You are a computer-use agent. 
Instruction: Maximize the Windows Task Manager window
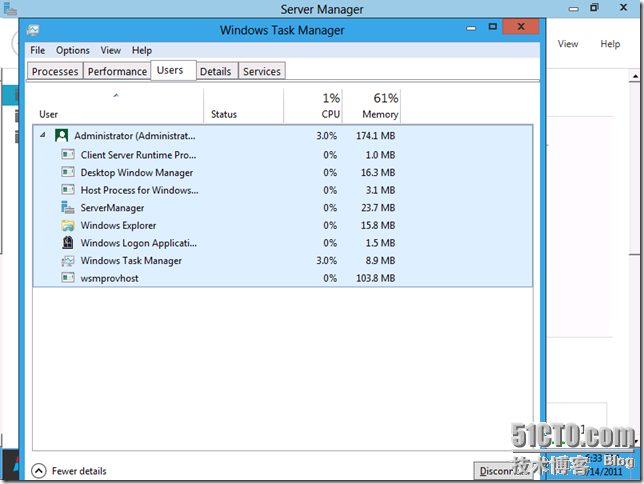(492, 27)
